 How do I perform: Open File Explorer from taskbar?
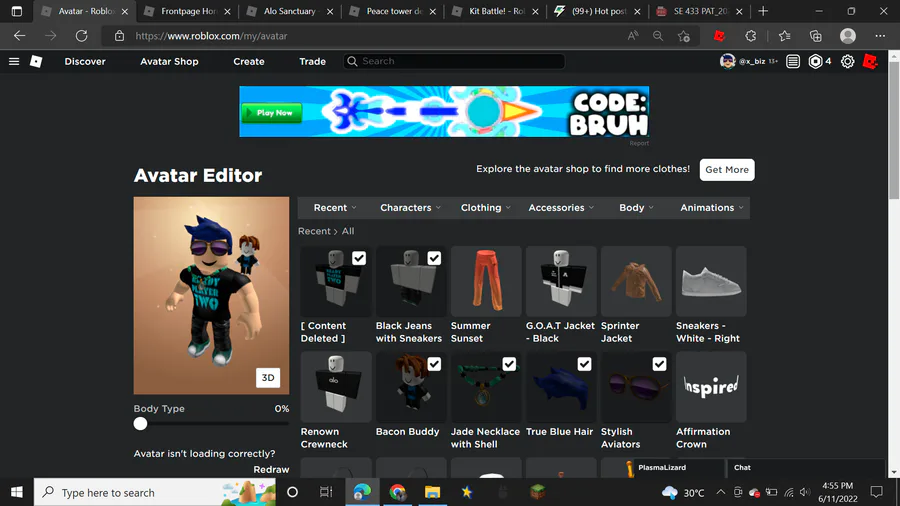click(432, 492)
